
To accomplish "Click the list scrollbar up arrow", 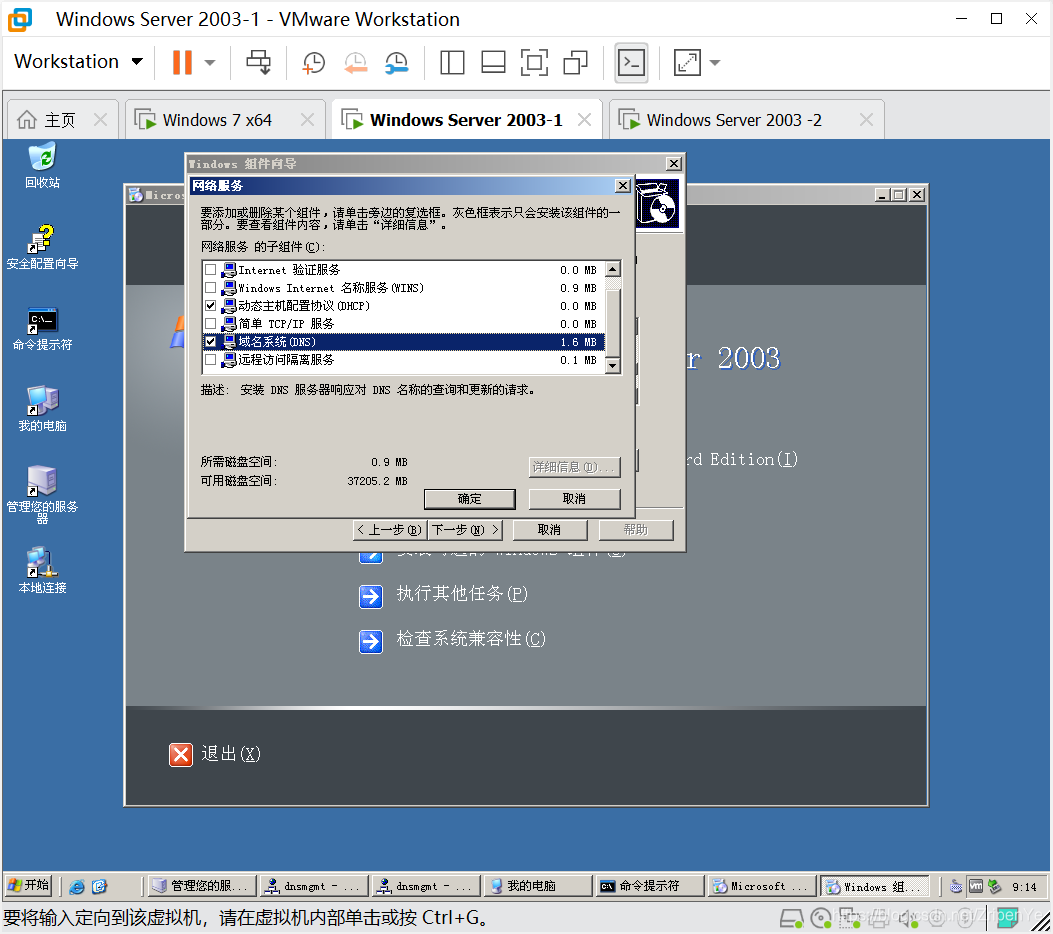I will point(612,269).
